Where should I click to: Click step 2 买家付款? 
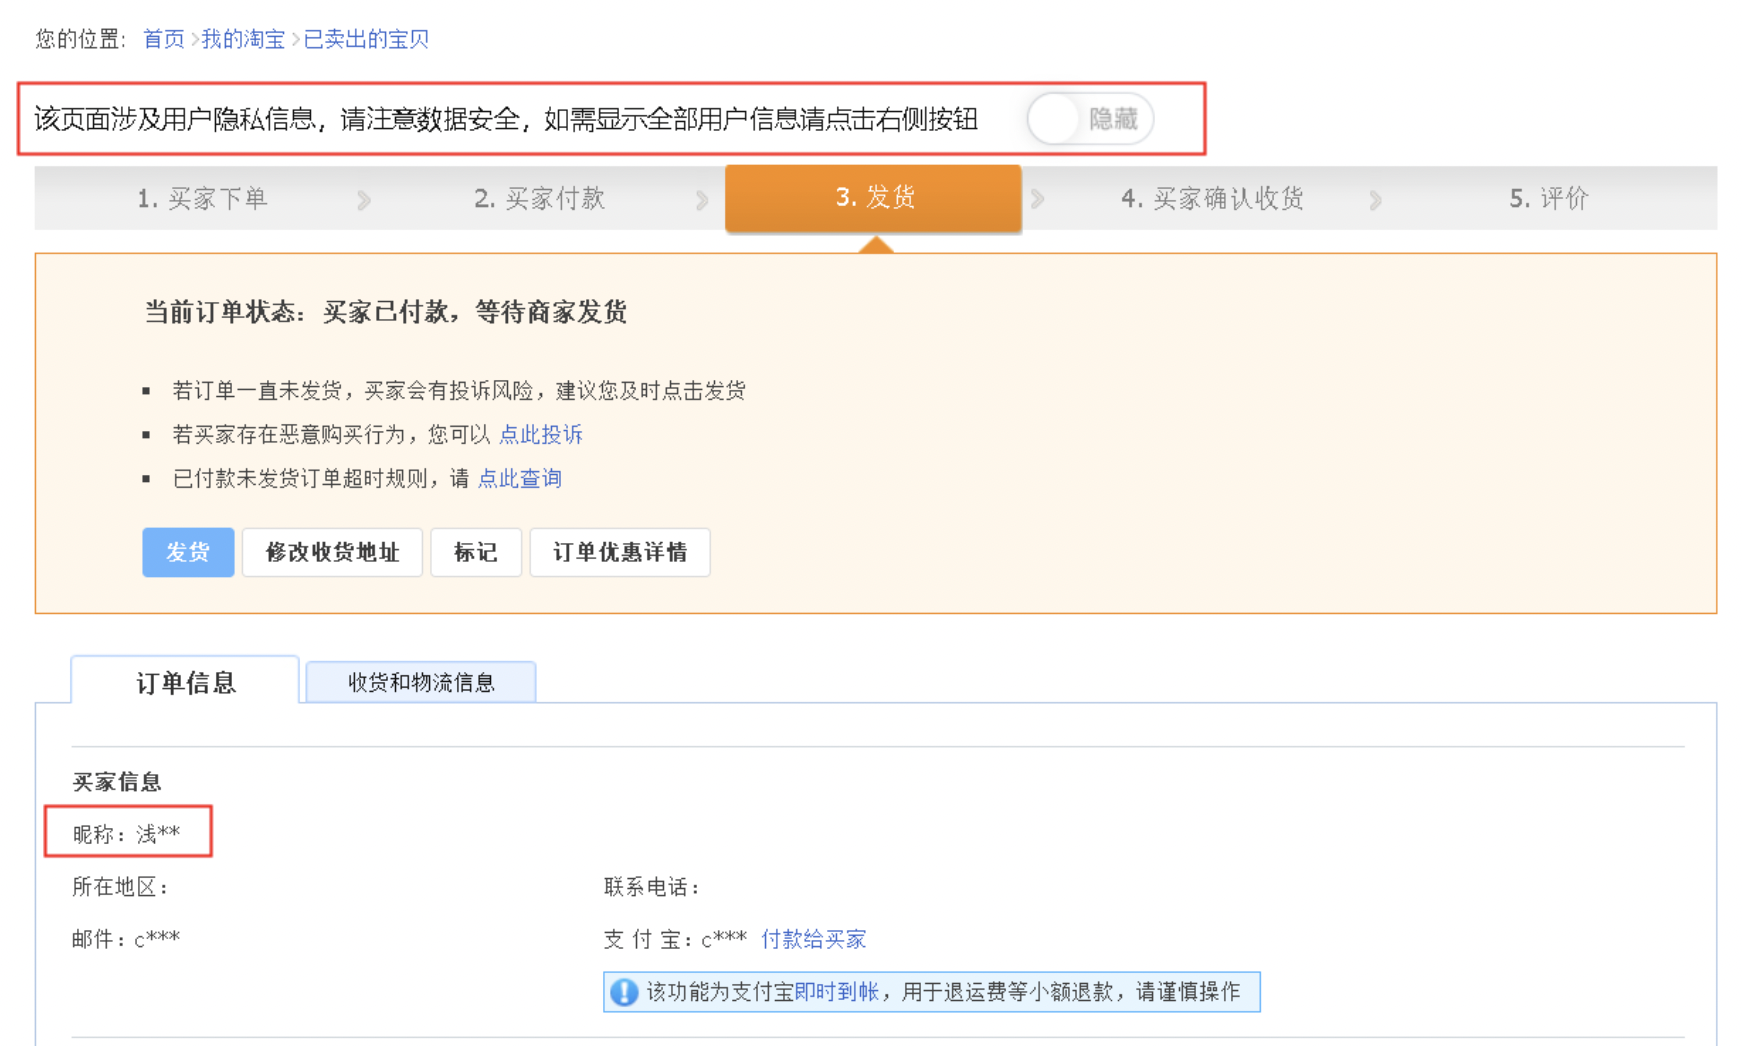tap(539, 198)
